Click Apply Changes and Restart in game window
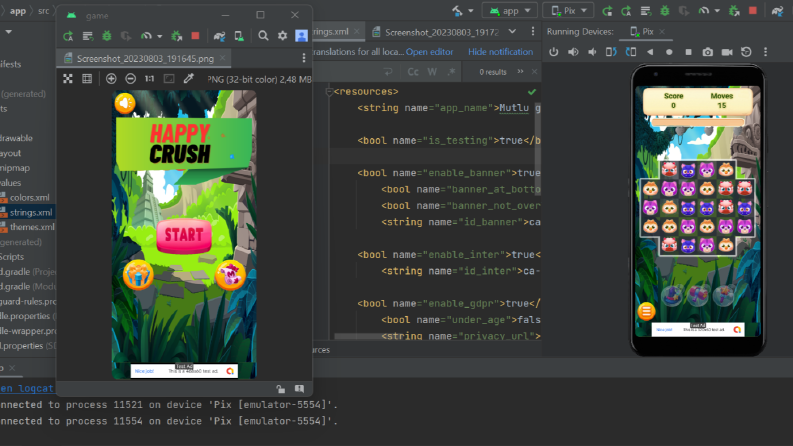The height and width of the screenshot is (446, 793). pyautogui.click(x=68, y=36)
